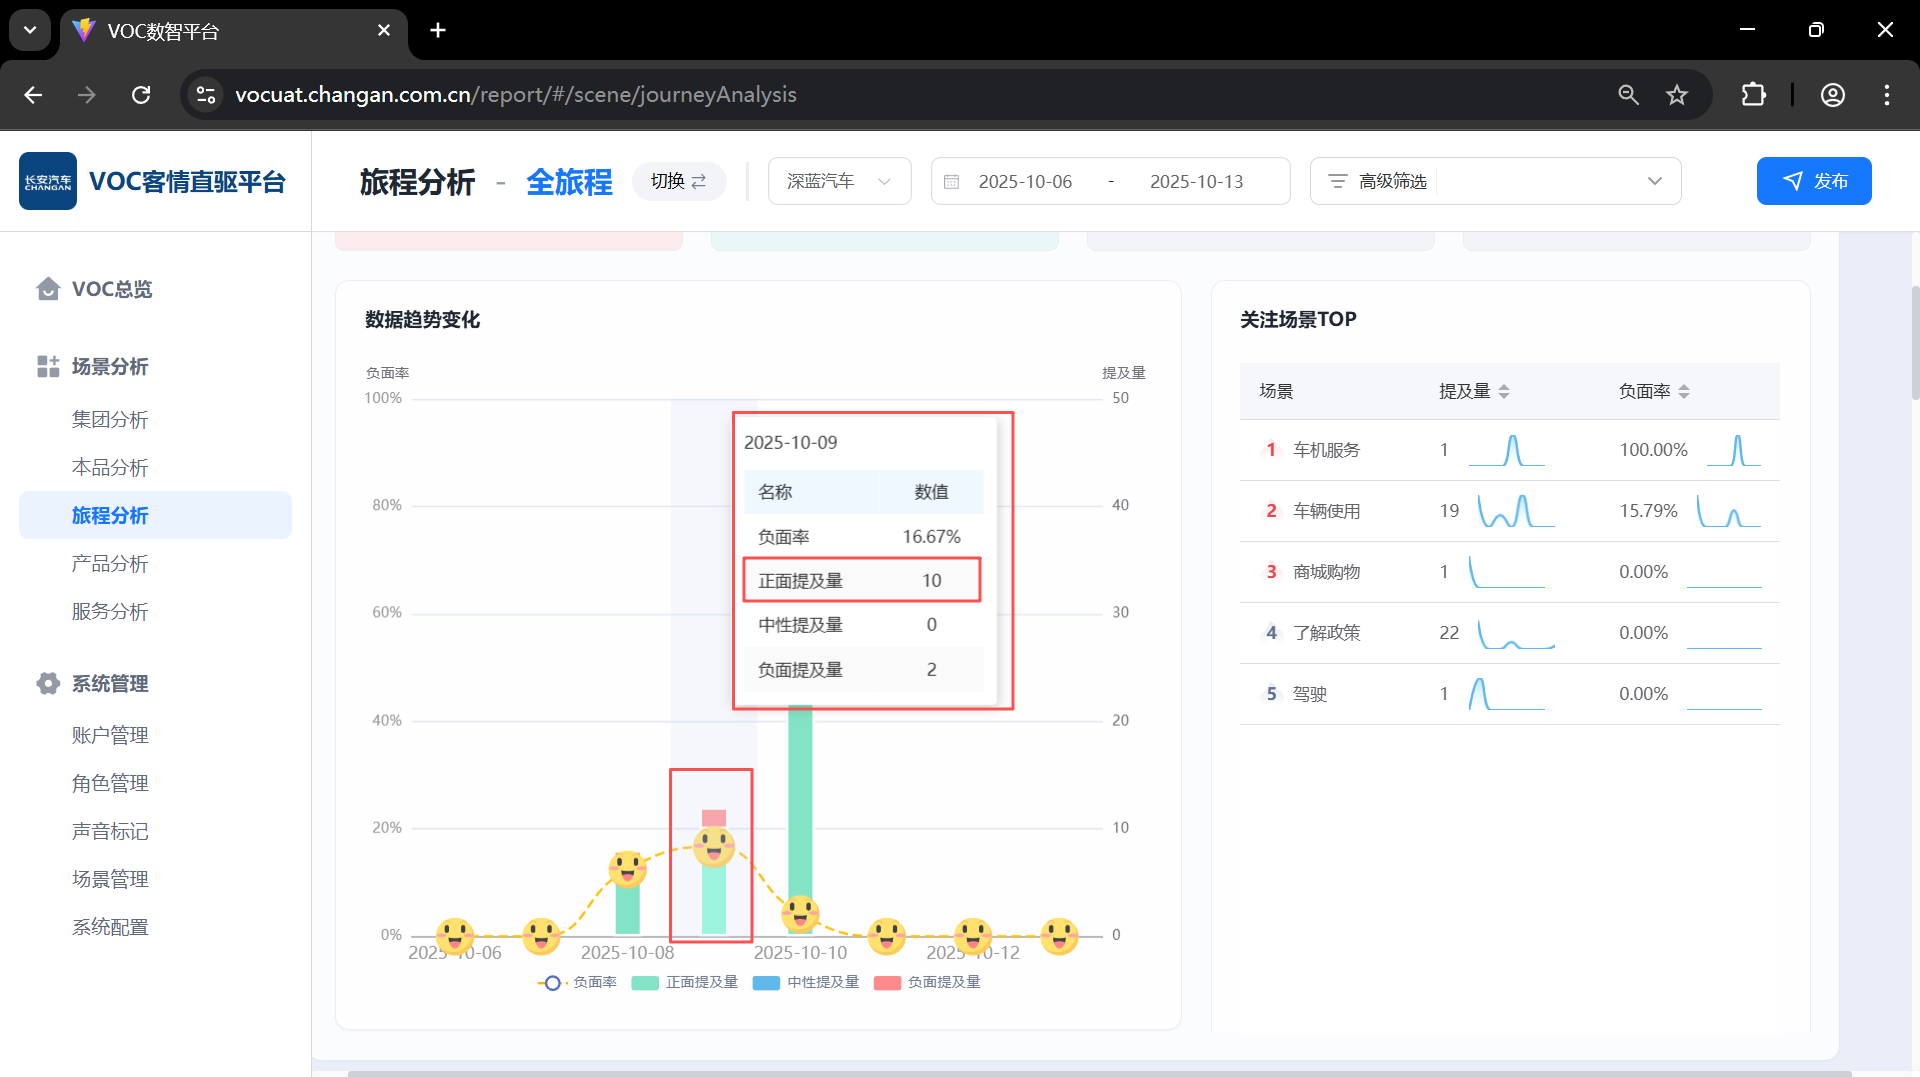Bookmark this page with the star icon
1920x1077 pixels.
point(1677,95)
